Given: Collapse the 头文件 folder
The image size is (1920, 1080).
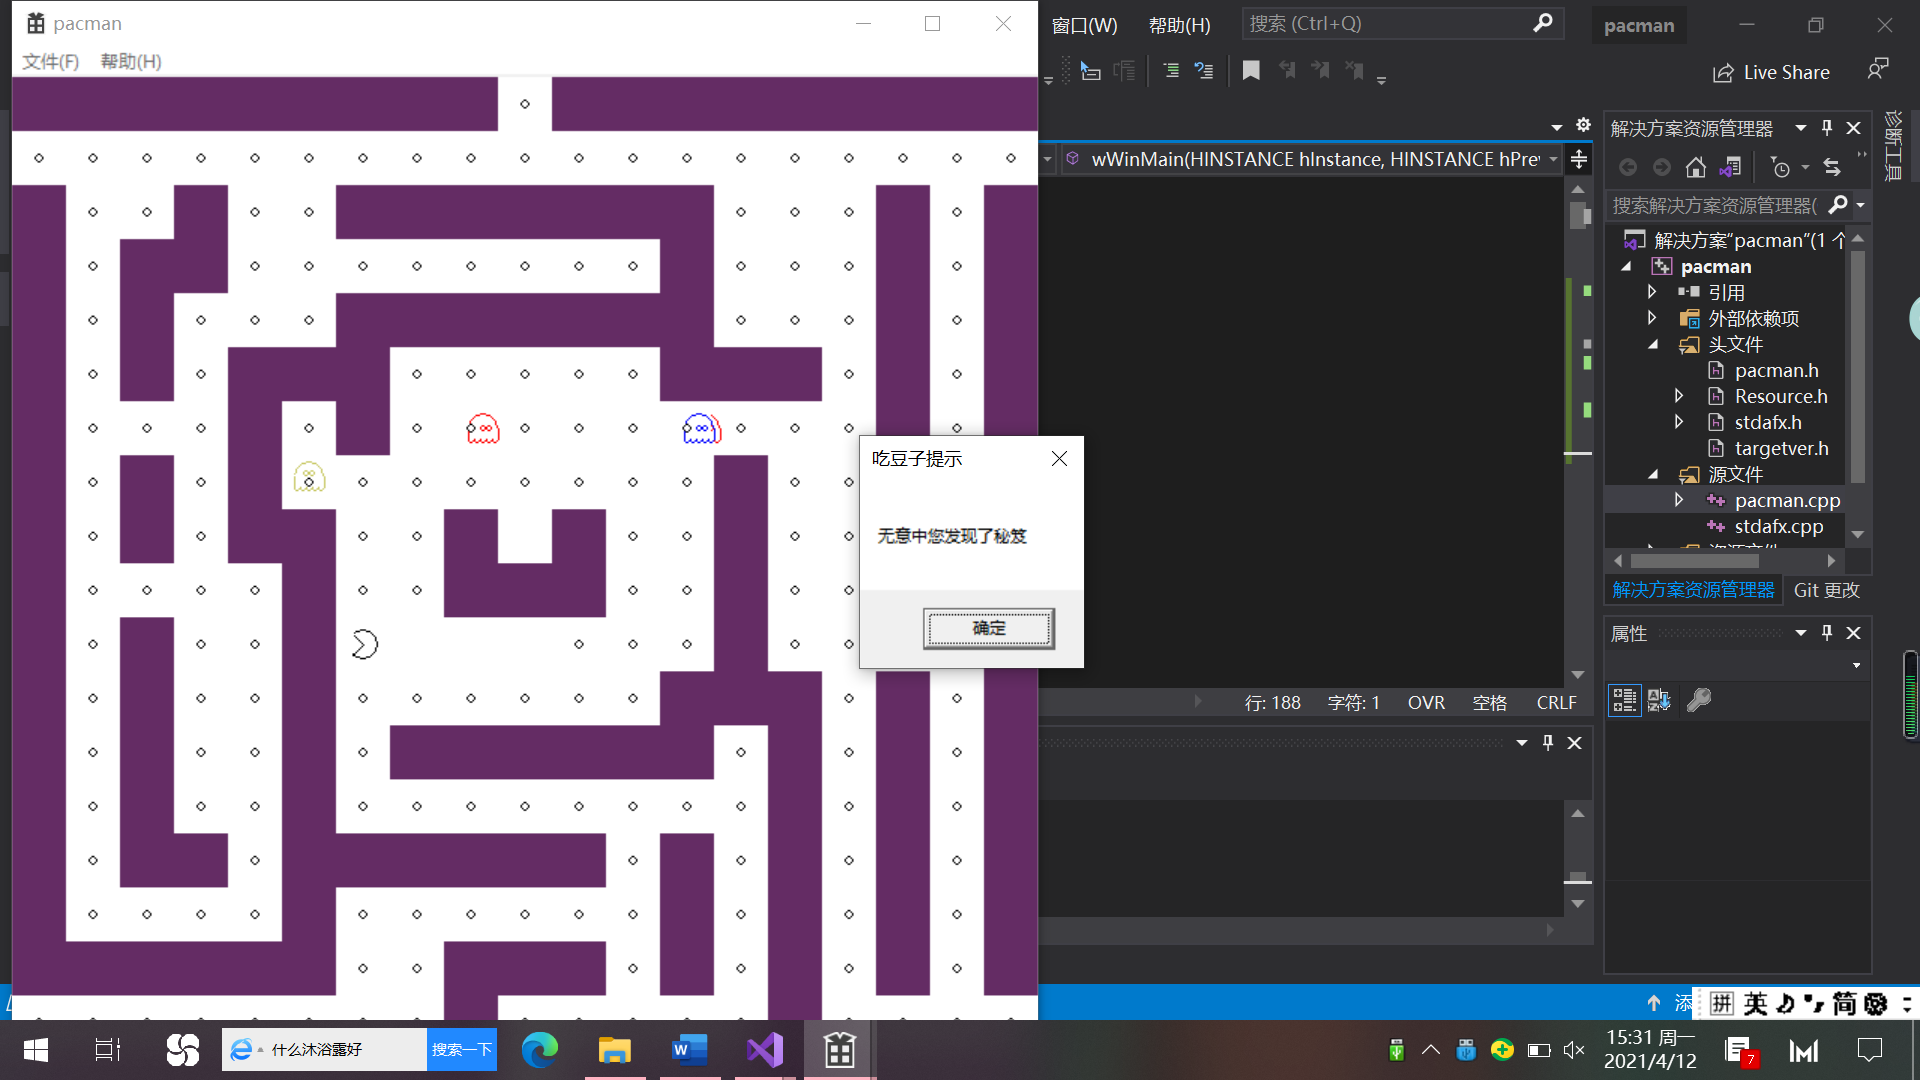Looking at the screenshot, I should (x=1653, y=344).
